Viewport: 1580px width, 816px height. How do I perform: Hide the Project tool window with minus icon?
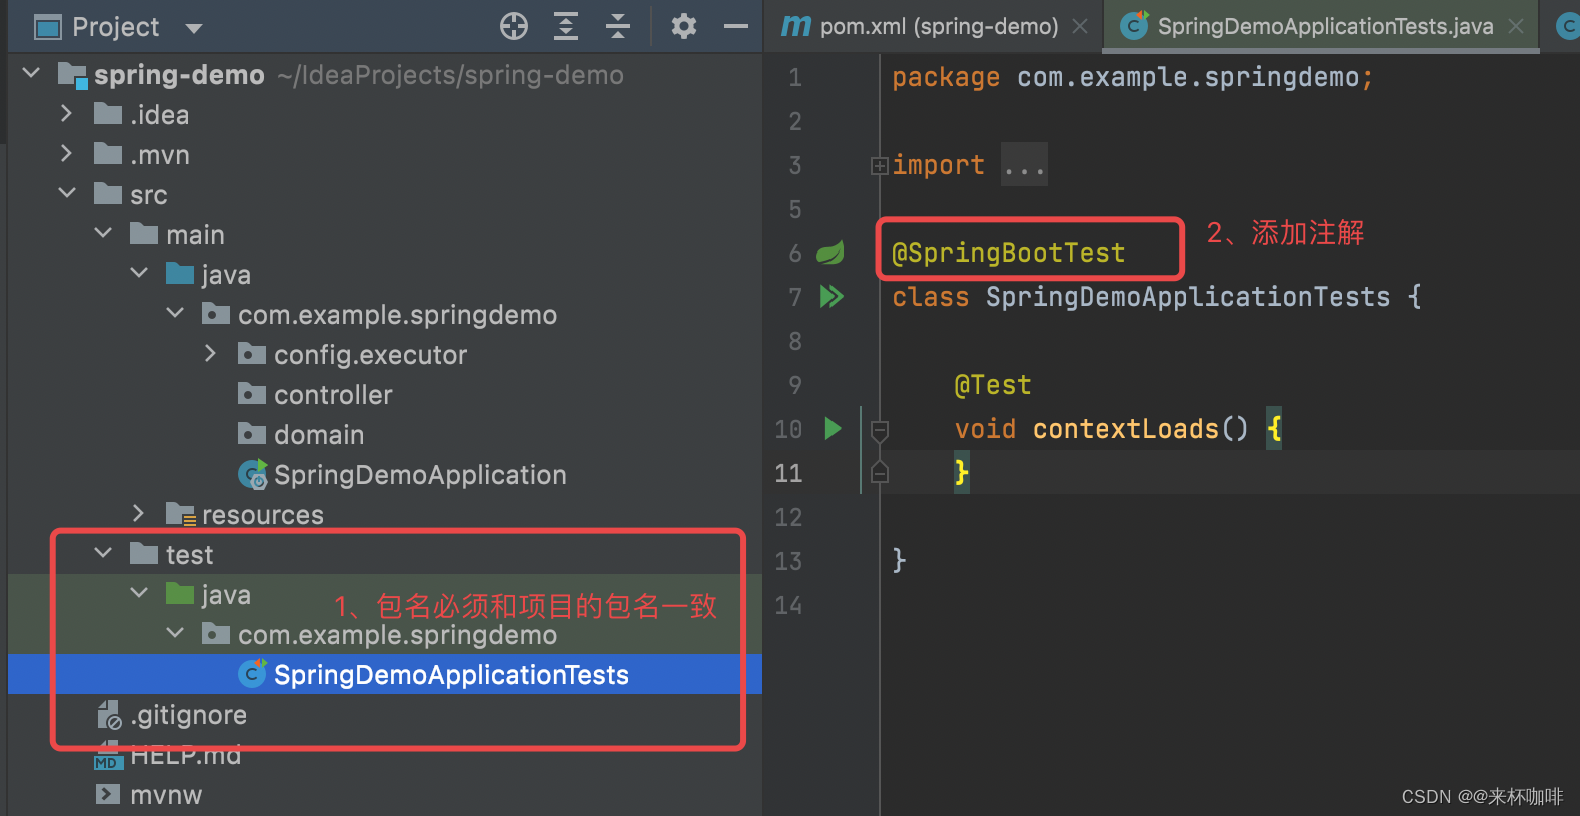point(736,26)
